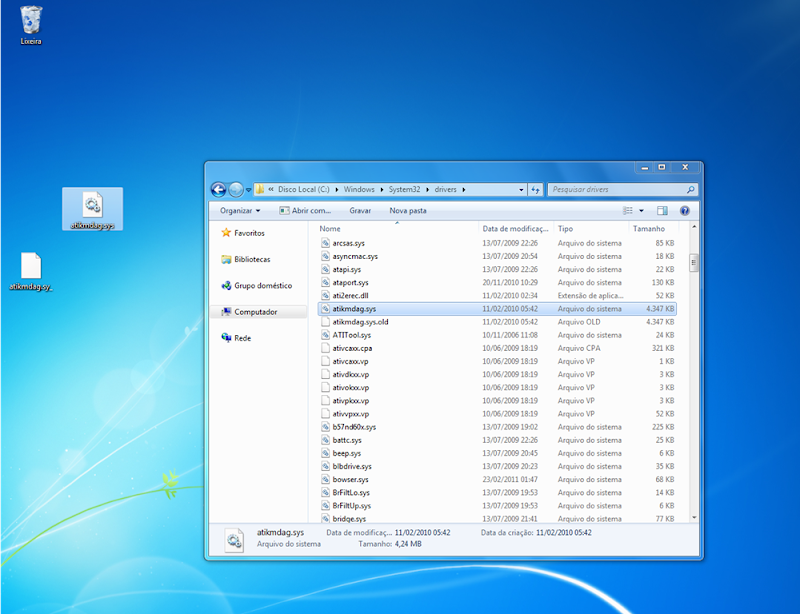Open the view options dropdown arrow
The width and height of the screenshot is (800, 614).
pos(641,211)
